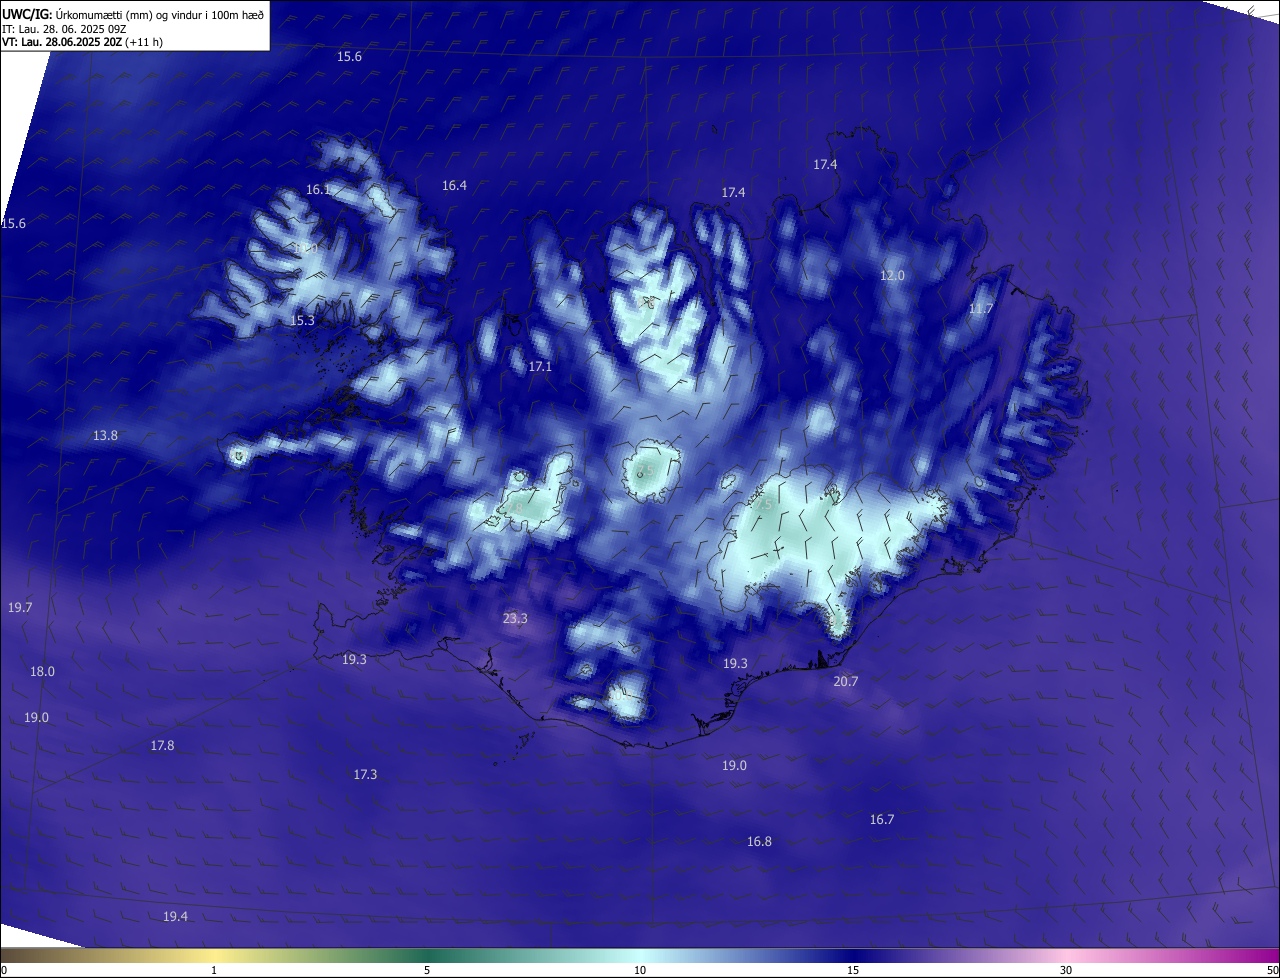Click the 11.7 value near the east coast

[x=981, y=308]
